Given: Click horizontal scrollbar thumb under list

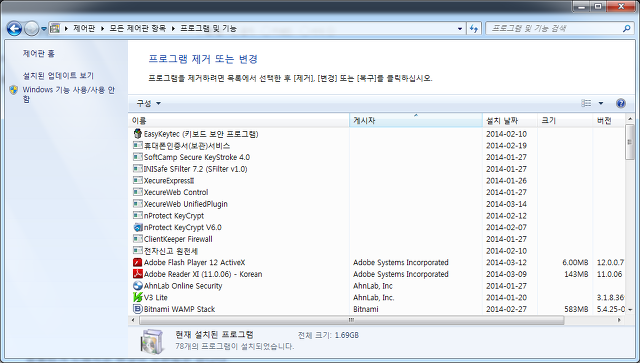Looking at the screenshot, I should [351, 320].
